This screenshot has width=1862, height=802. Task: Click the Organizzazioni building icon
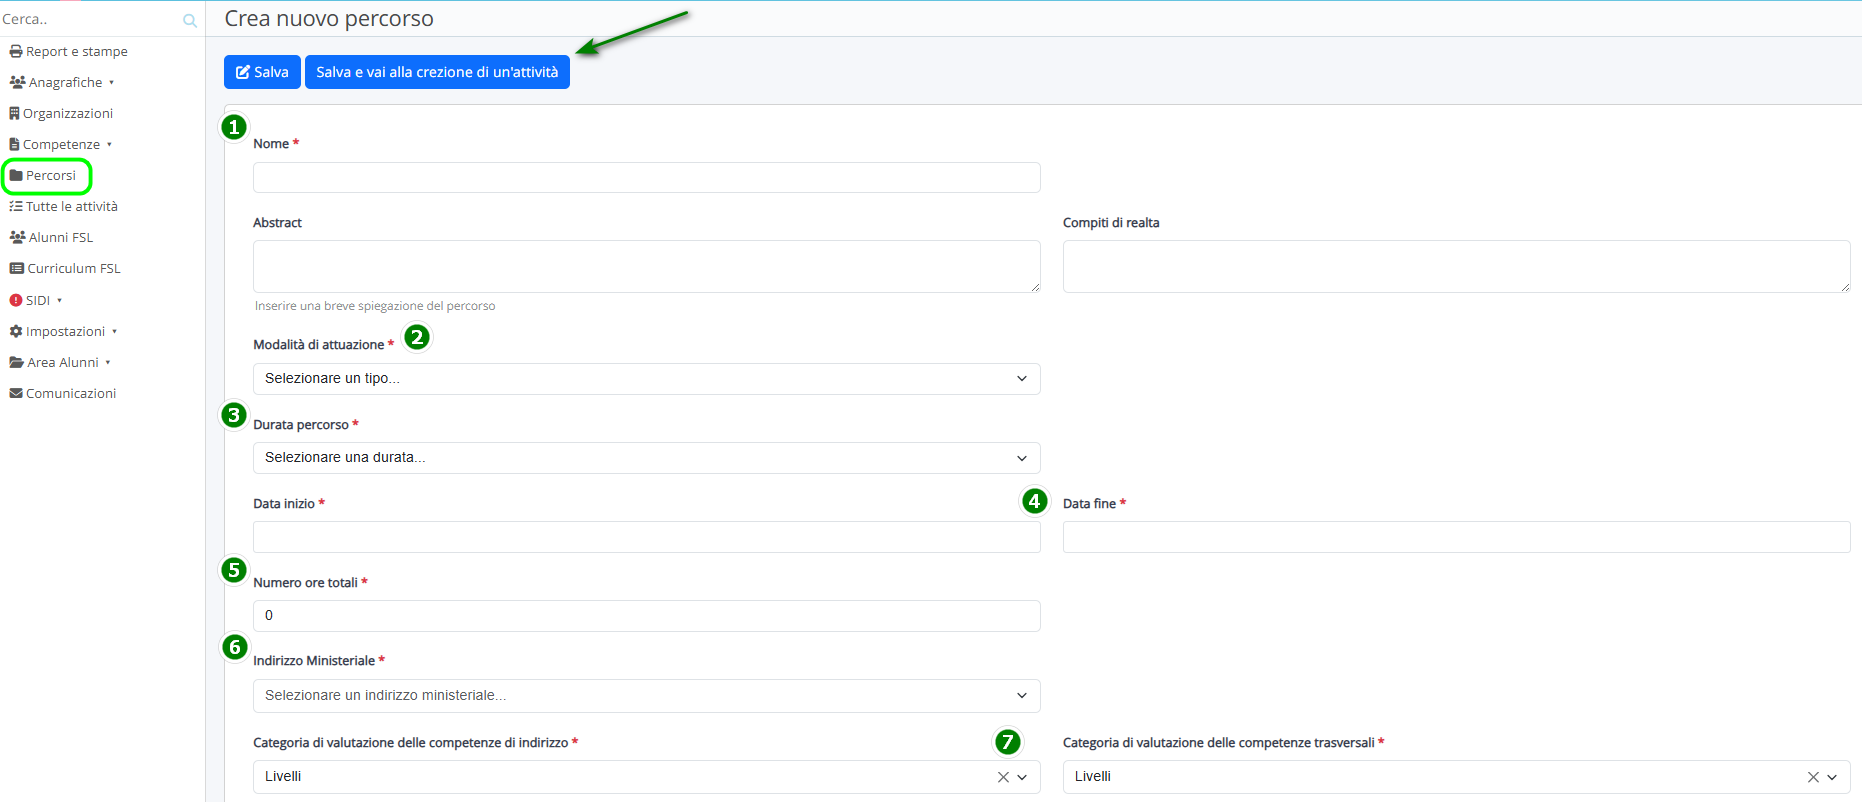point(15,113)
